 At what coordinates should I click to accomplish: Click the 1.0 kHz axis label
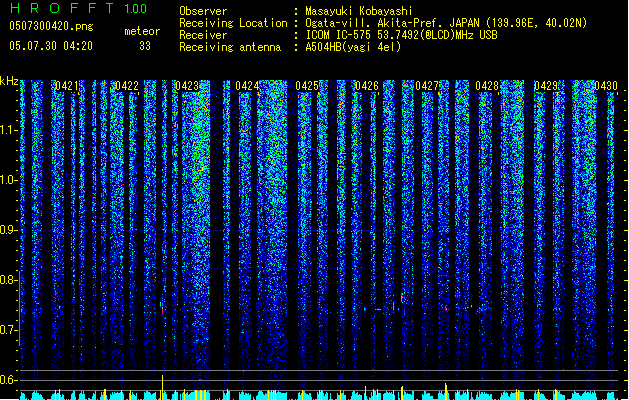coord(8,180)
